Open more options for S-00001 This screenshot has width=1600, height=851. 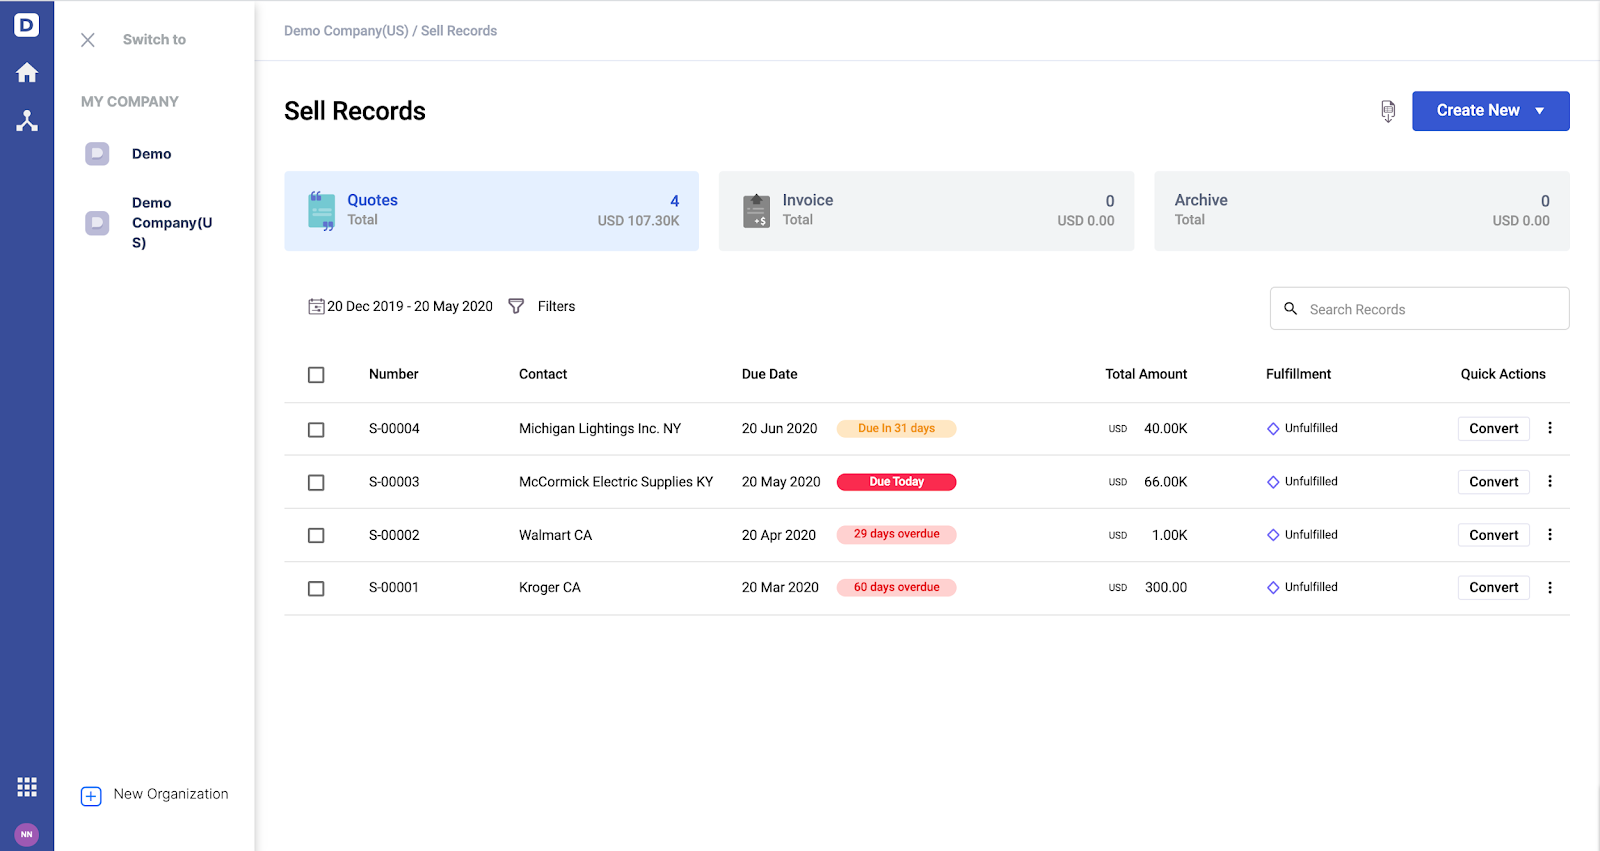[x=1550, y=588]
